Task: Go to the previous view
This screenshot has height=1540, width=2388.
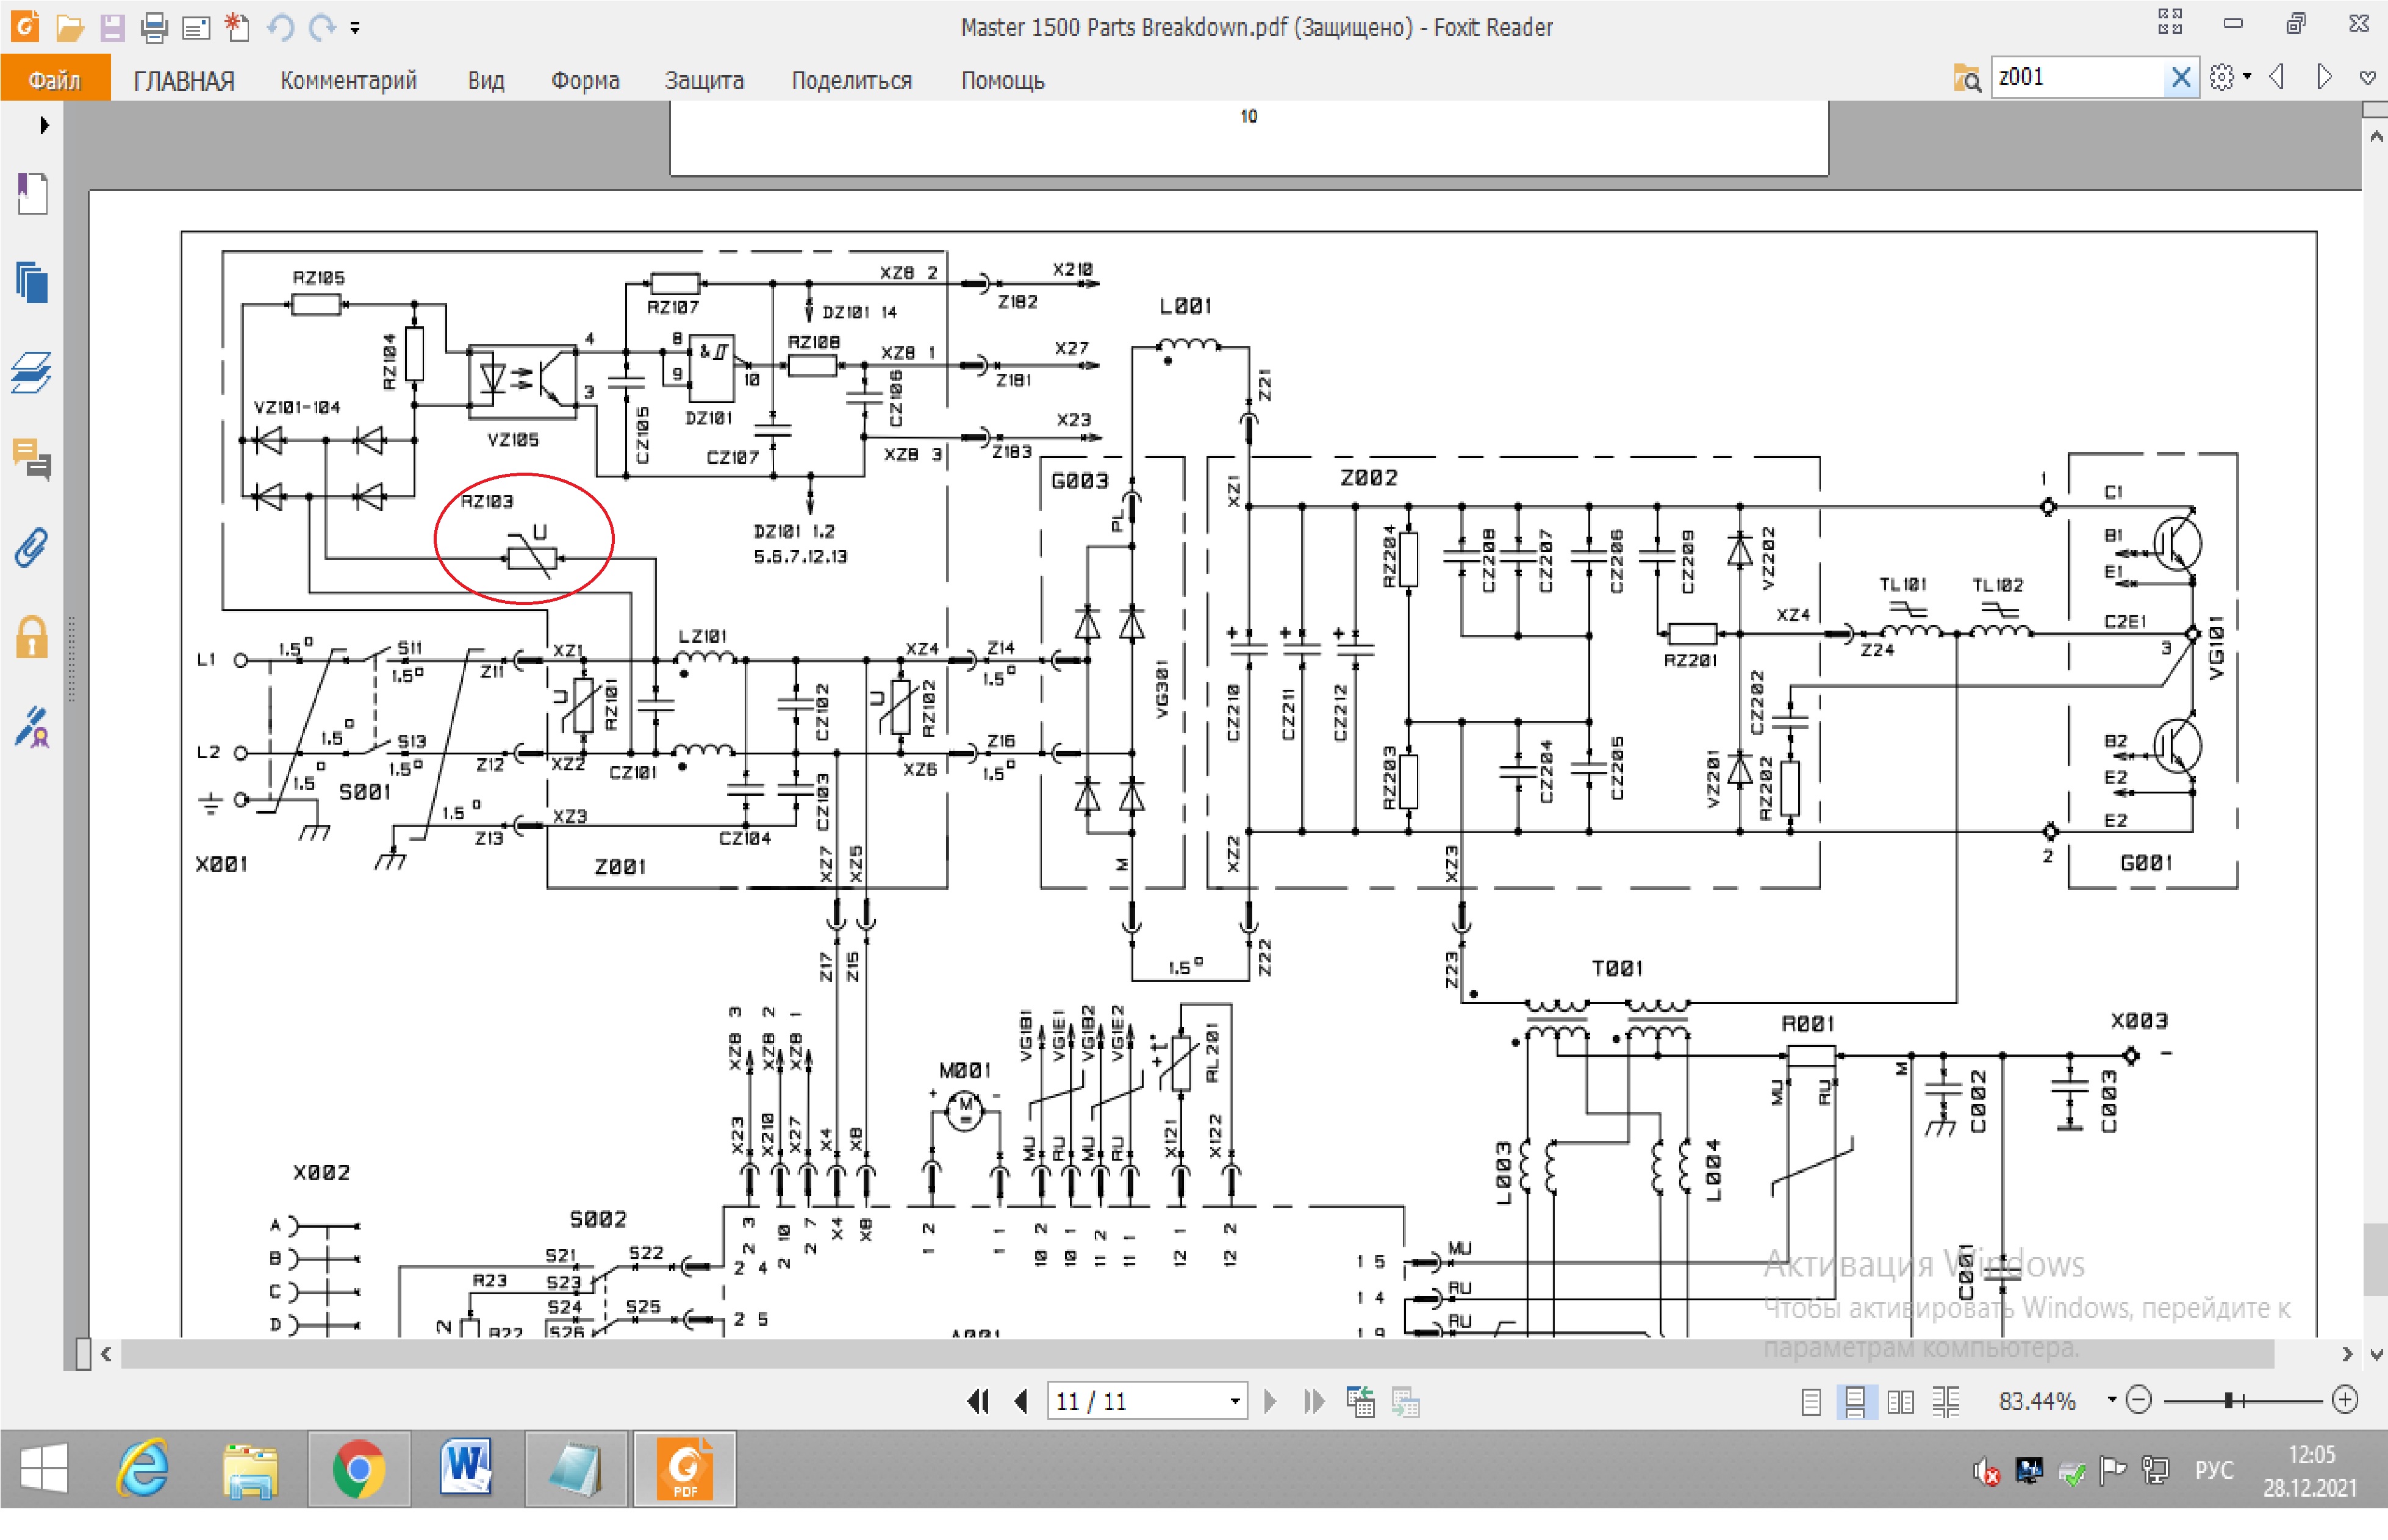Action: coord(1360,1402)
